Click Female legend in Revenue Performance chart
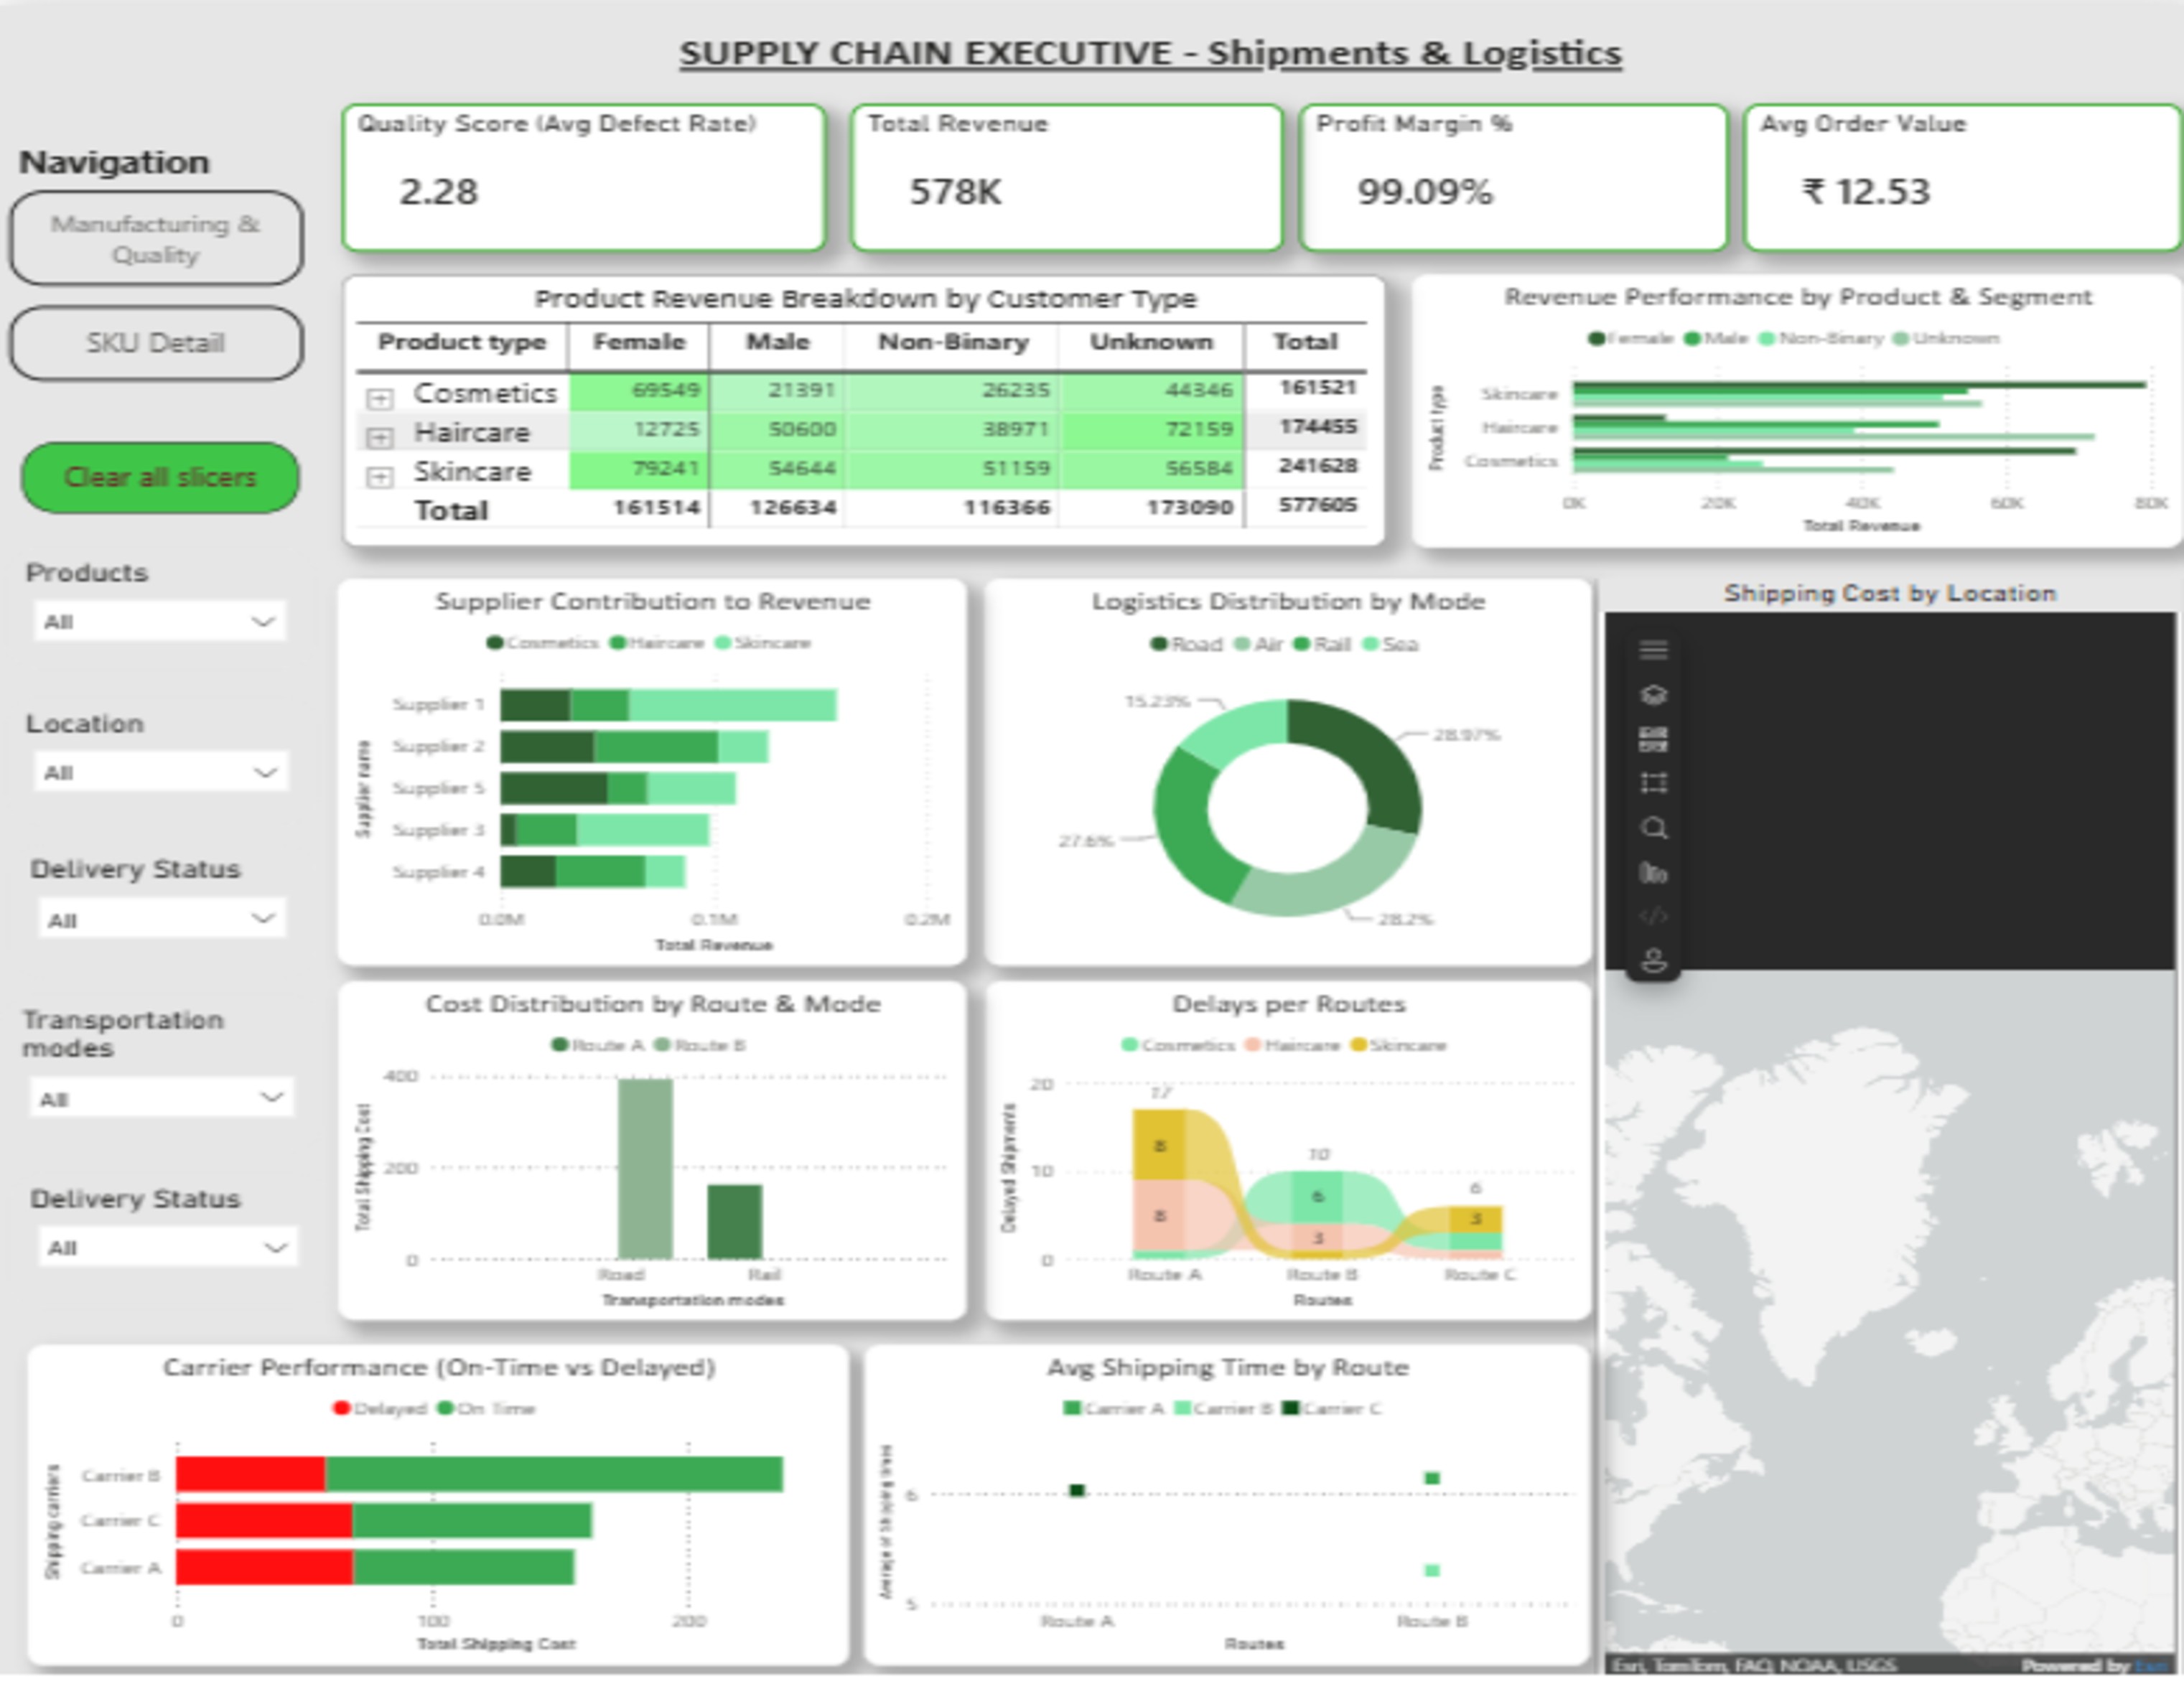Image resolution: width=2184 pixels, height=1694 pixels. (1631, 338)
